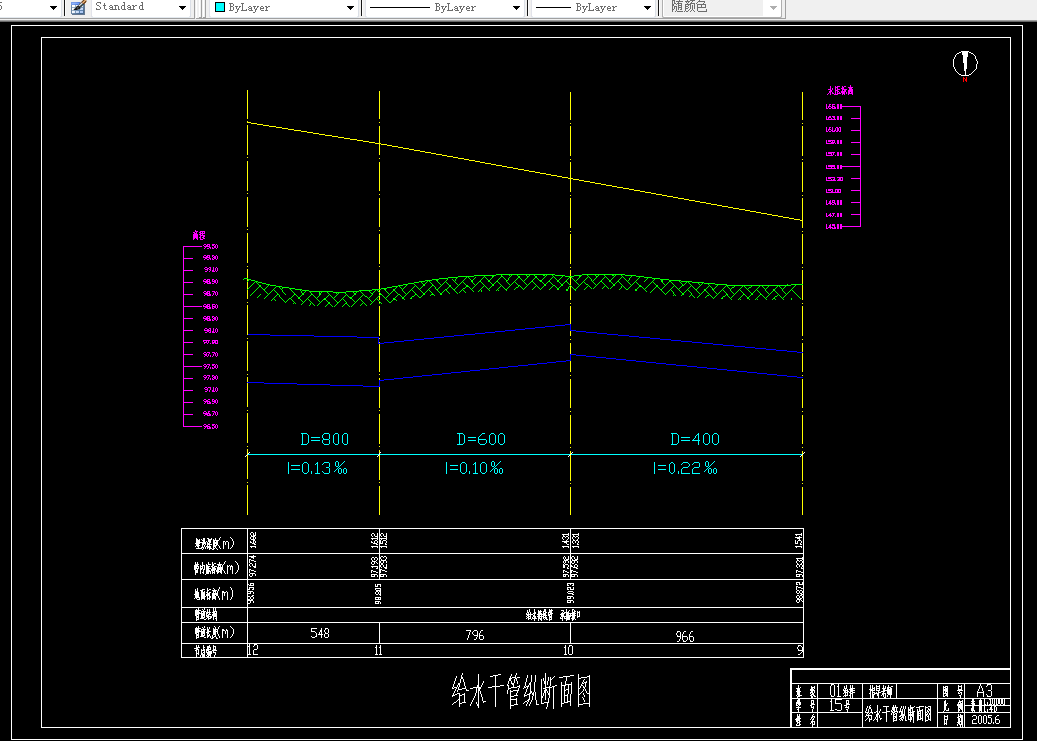This screenshot has width=1037, height=741.
Task: Click the 966 pipe length cell
Action: 685,636
